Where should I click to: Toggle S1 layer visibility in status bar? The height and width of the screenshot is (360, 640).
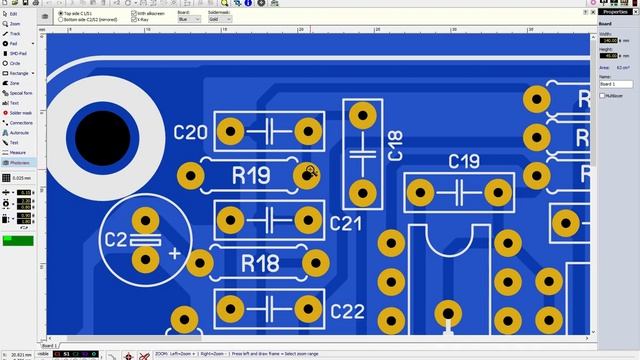pyautogui.click(x=67, y=354)
